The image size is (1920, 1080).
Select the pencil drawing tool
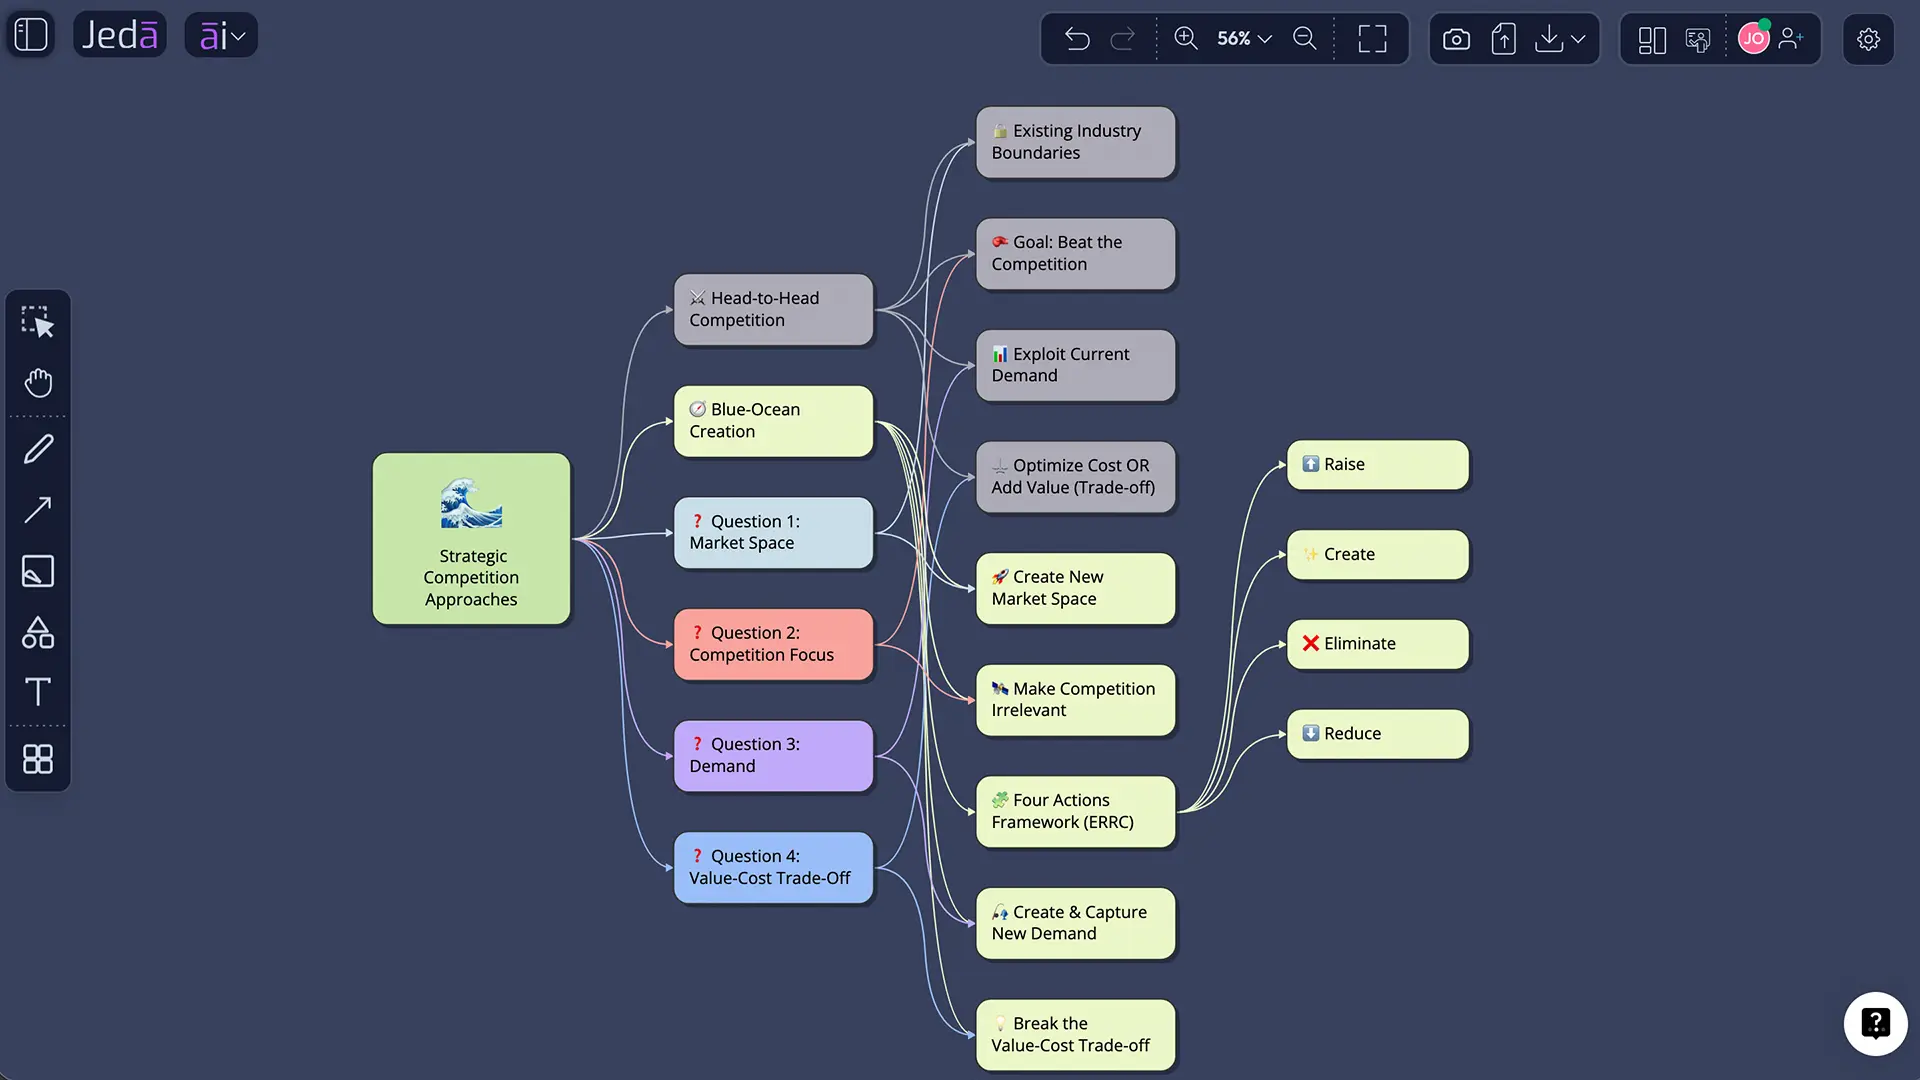coord(38,449)
